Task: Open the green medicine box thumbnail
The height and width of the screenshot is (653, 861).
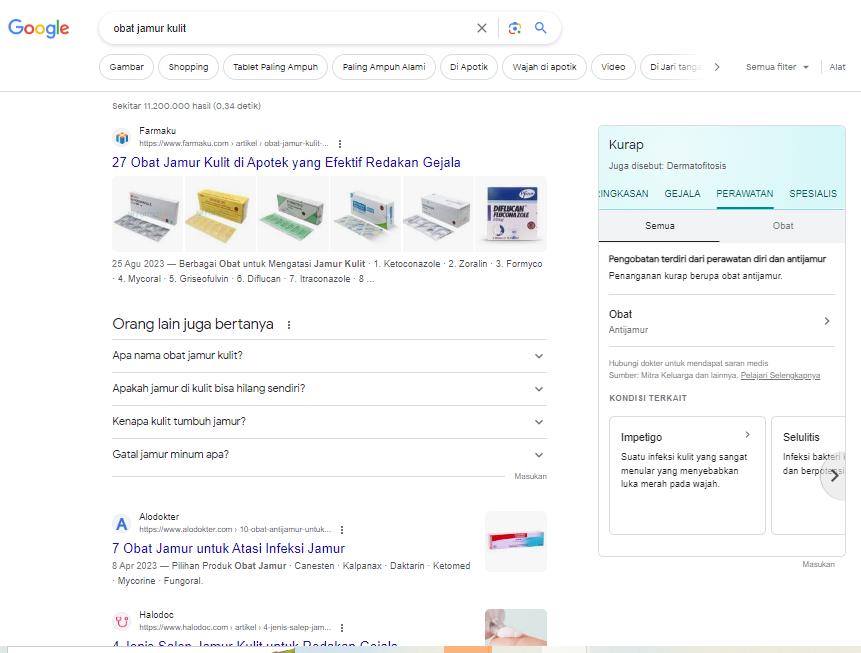Action: tap(293, 214)
